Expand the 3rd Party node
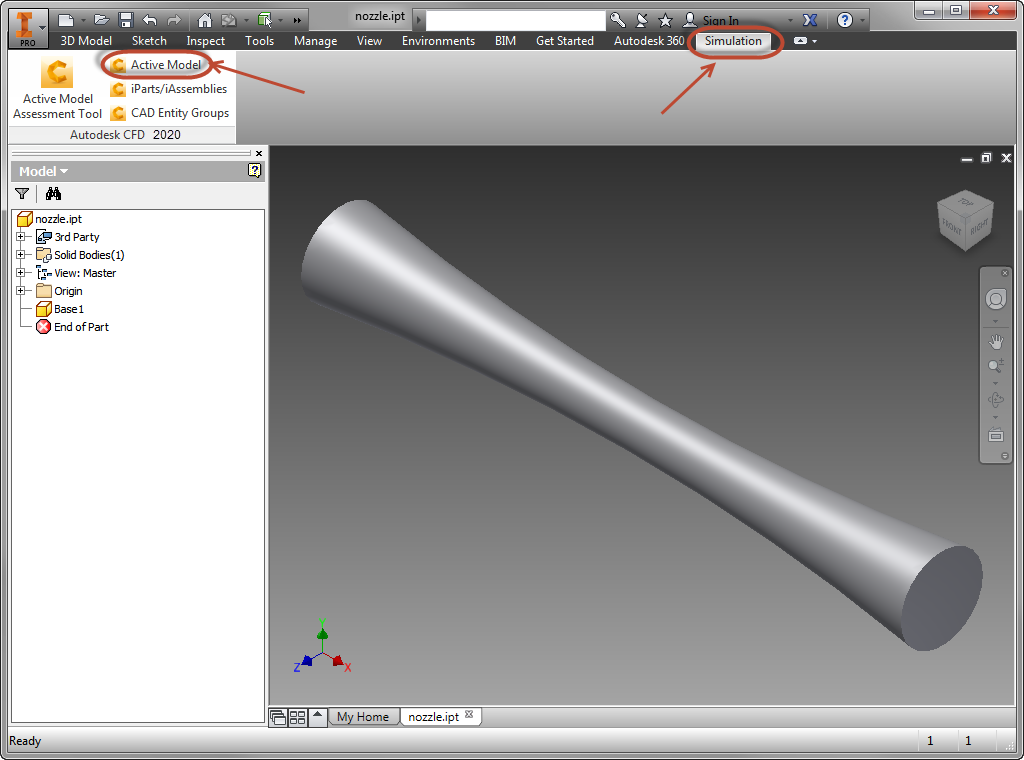Screen dimensions: 1024x760 (21, 236)
